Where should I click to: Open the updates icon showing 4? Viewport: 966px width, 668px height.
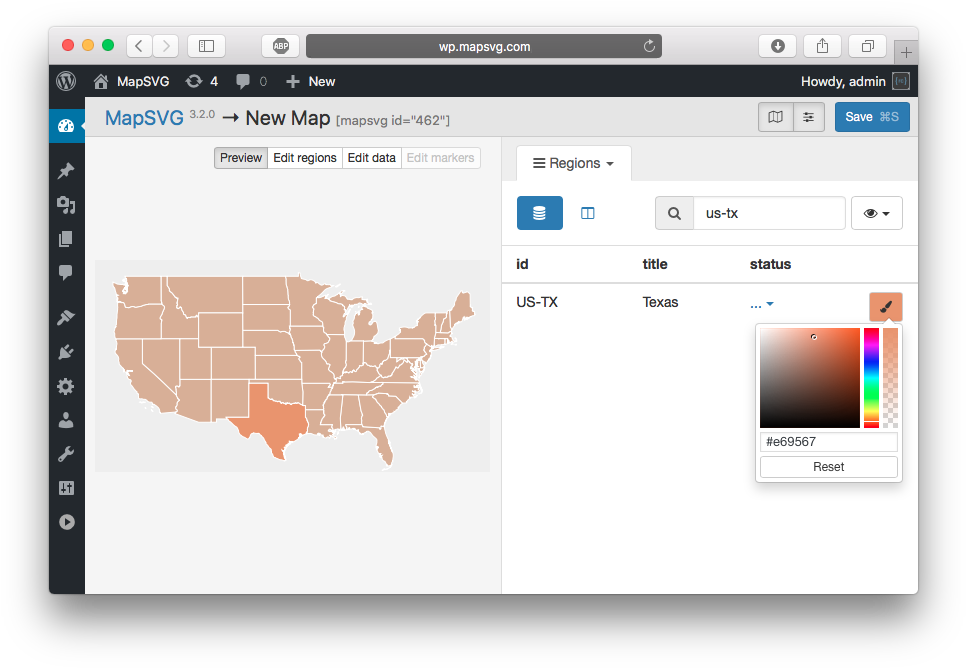click(201, 81)
